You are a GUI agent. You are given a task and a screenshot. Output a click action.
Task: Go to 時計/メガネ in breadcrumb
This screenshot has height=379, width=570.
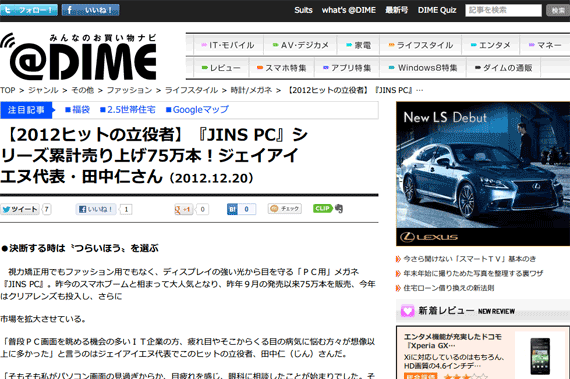click(251, 90)
